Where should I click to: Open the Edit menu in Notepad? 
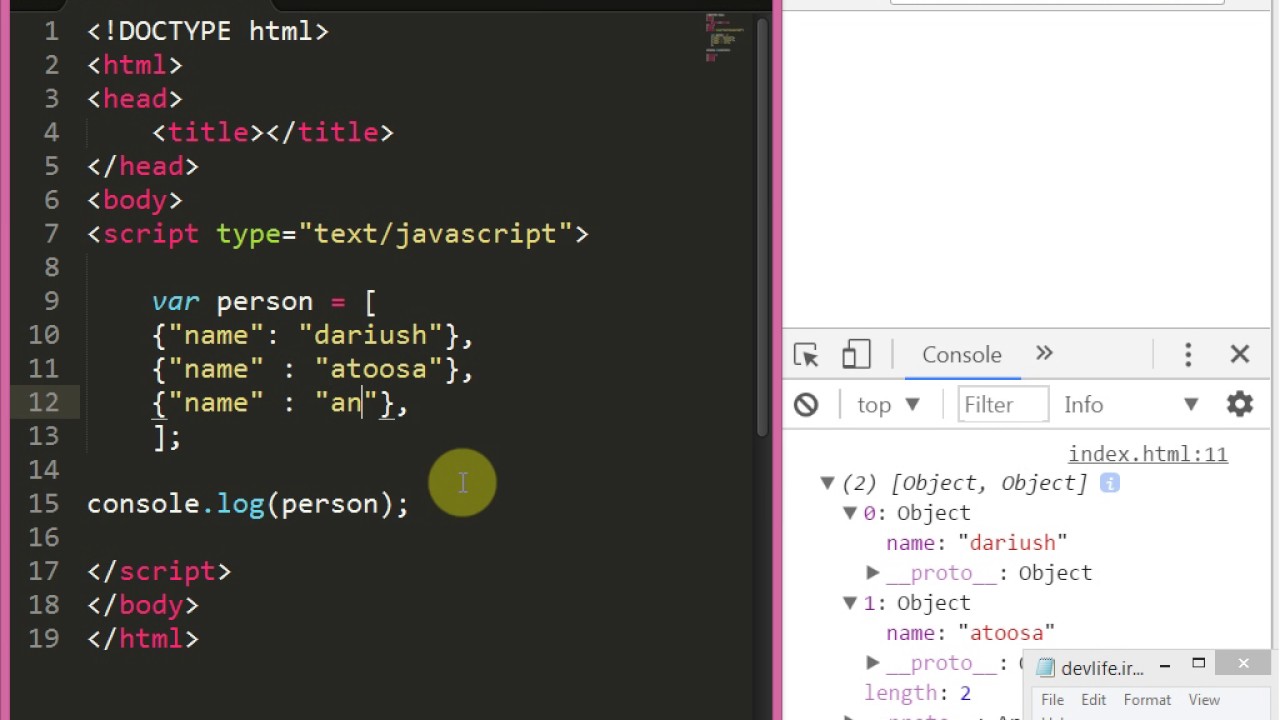(1093, 700)
